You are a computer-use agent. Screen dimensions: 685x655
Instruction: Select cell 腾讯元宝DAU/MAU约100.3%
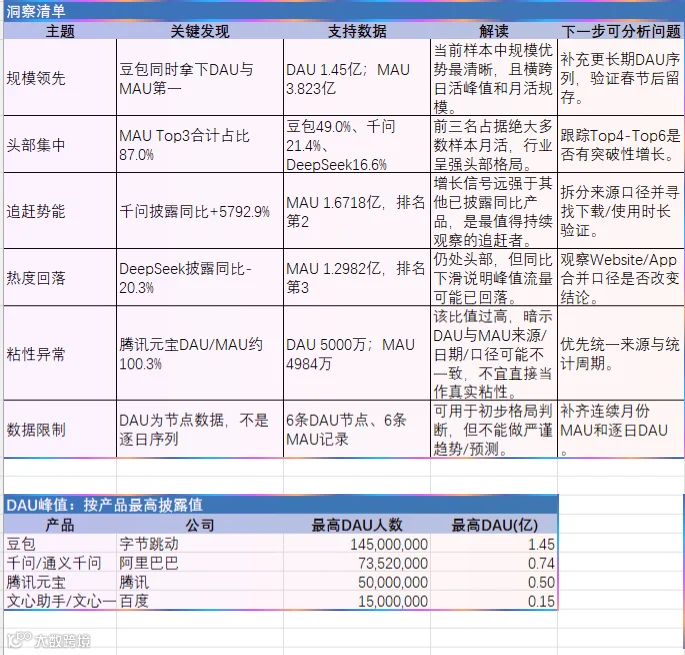click(x=200, y=353)
